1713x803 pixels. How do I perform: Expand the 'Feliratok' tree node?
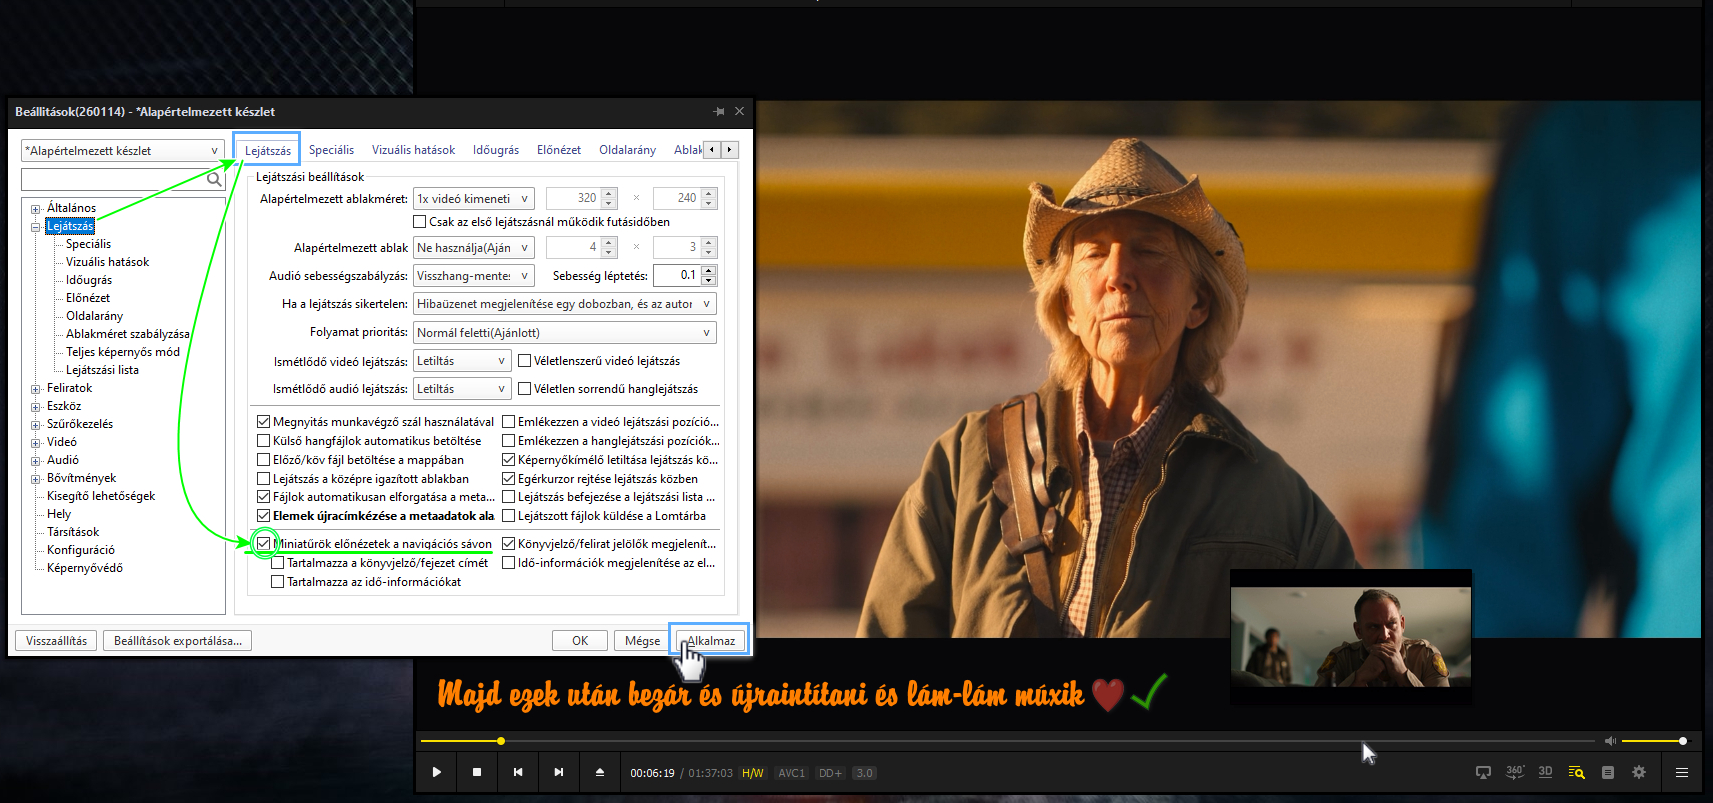point(36,389)
